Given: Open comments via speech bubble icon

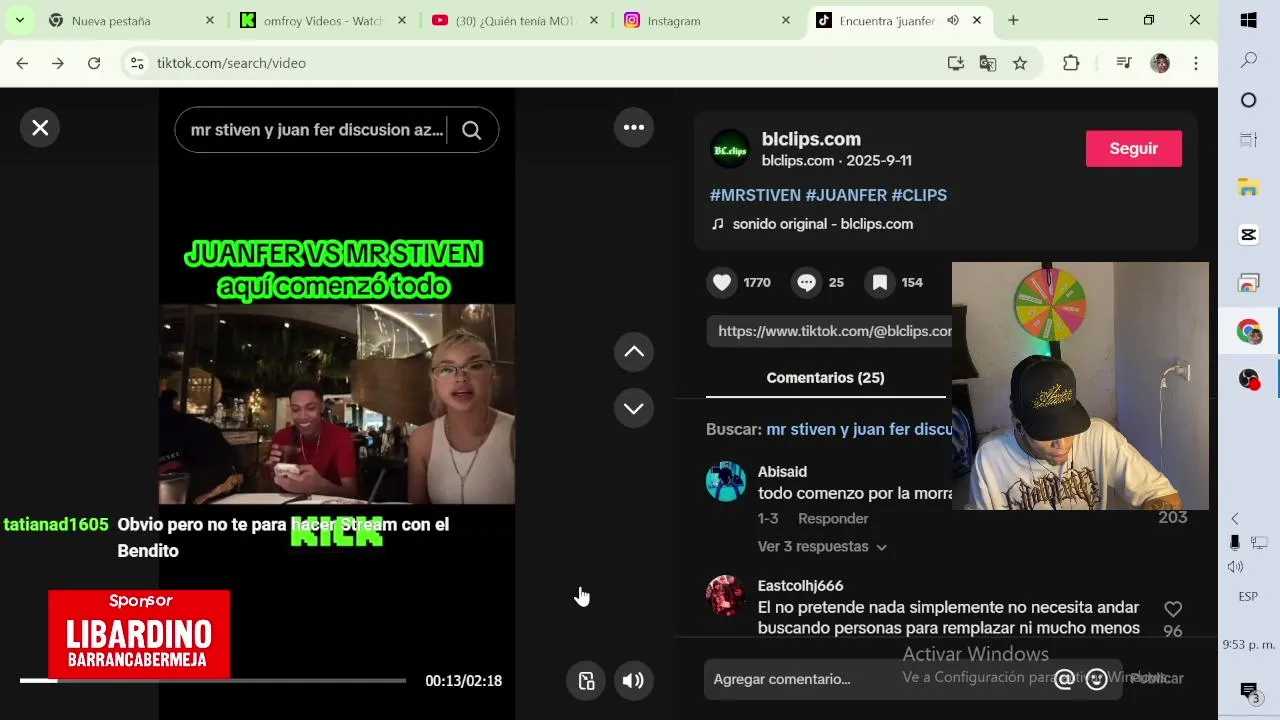Looking at the screenshot, I should coord(806,283).
